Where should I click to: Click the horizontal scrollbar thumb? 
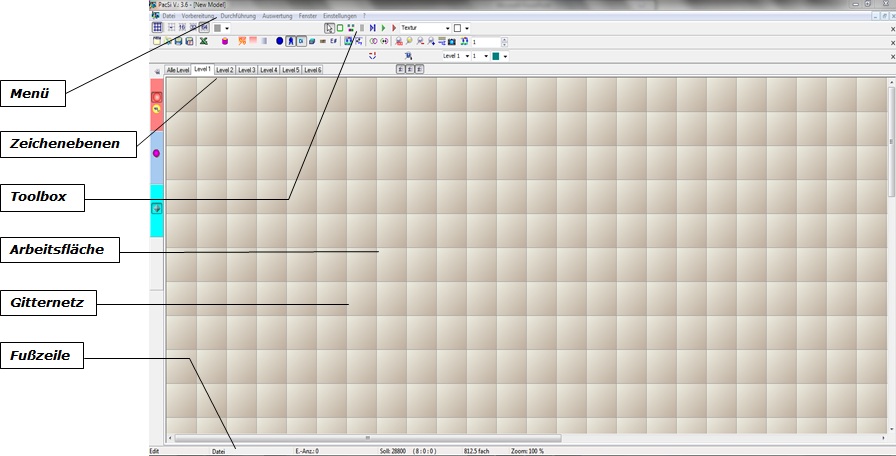pos(367,438)
